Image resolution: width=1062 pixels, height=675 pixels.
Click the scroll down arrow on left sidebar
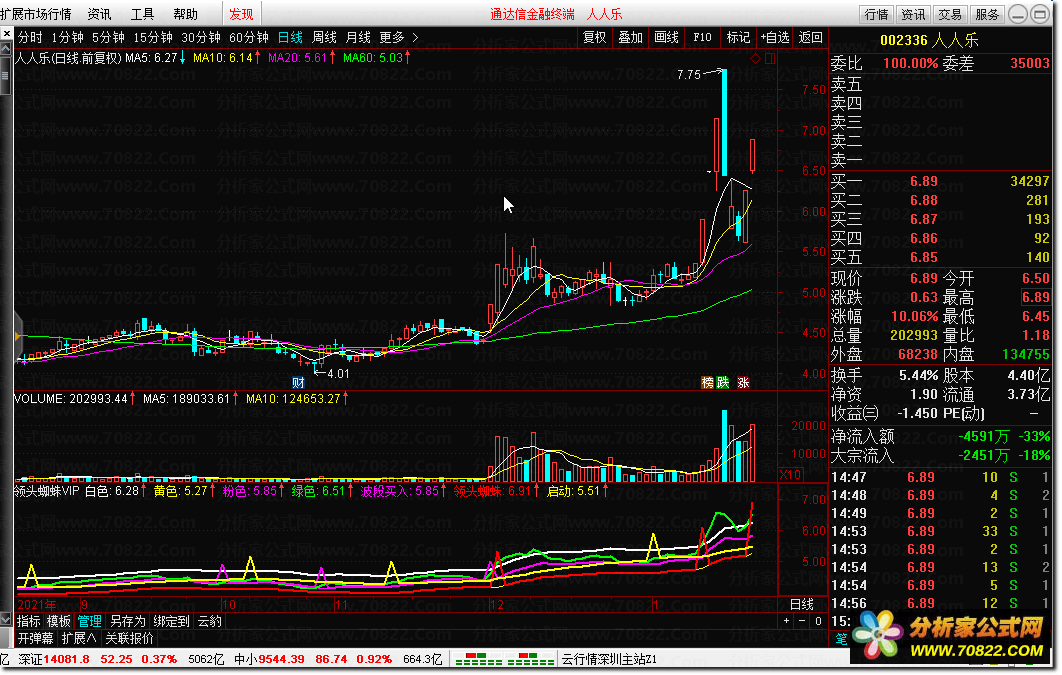(5, 619)
